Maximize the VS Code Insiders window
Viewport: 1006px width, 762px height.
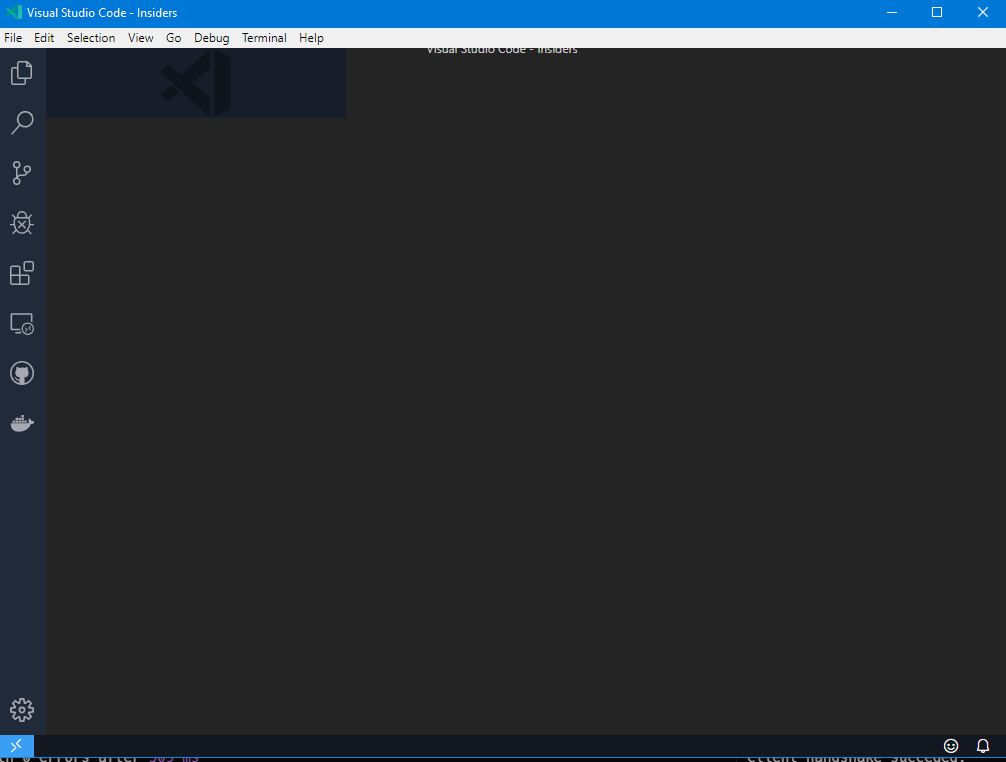click(937, 12)
